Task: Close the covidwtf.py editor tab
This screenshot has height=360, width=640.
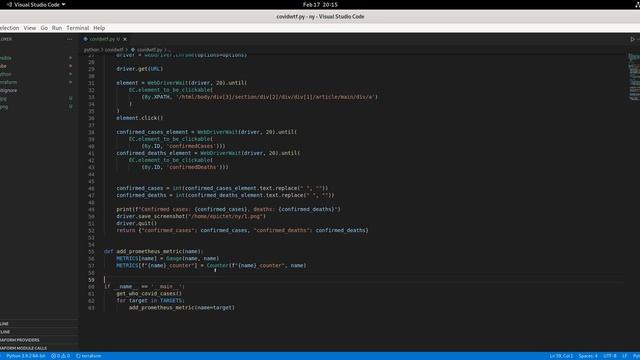Action: (x=125, y=39)
